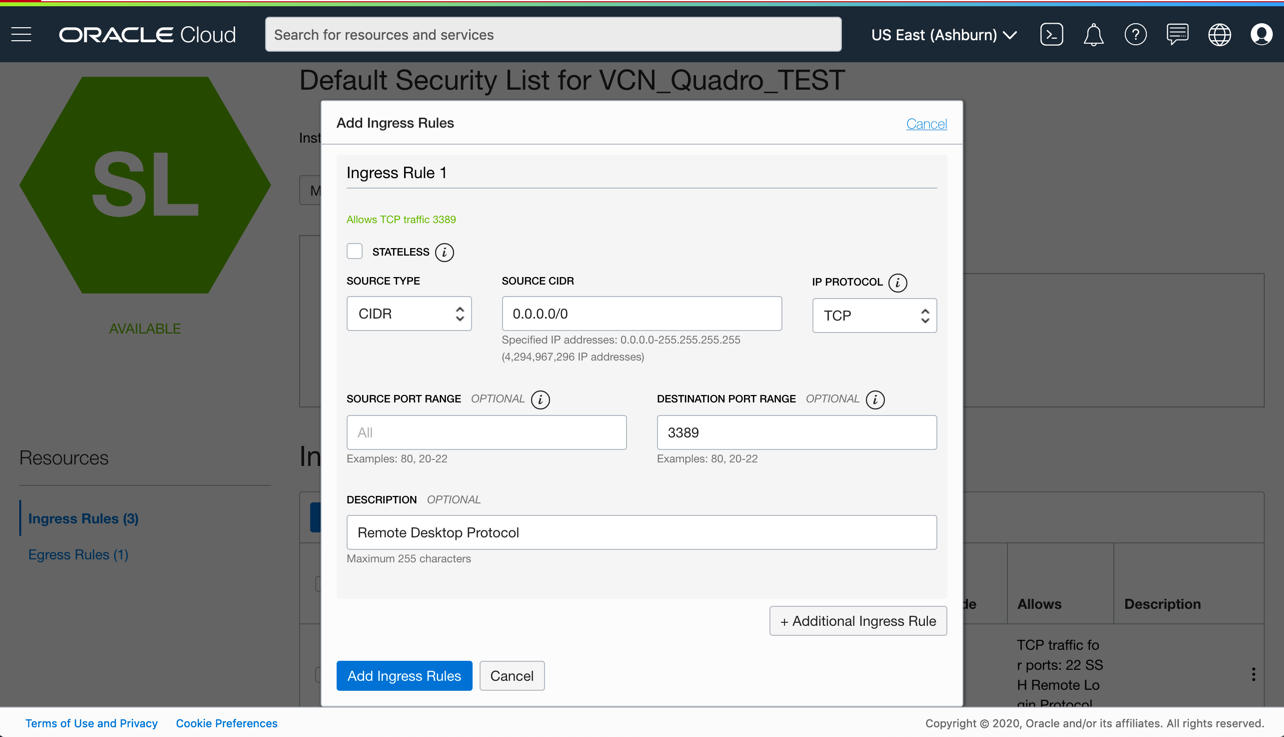Open the notifications bell
The width and height of the screenshot is (1284, 737).
click(x=1093, y=34)
